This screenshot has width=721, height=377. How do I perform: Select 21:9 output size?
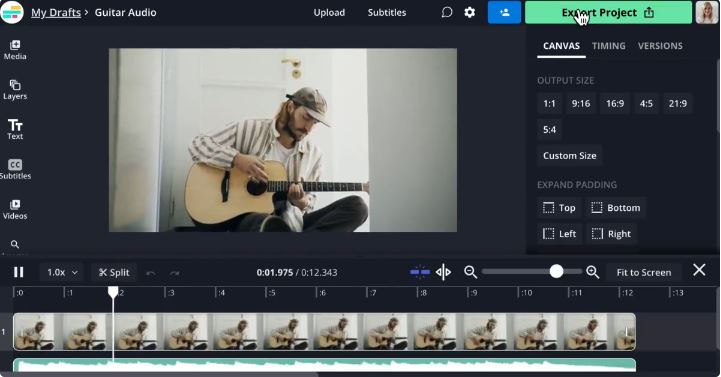(x=678, y=103)
